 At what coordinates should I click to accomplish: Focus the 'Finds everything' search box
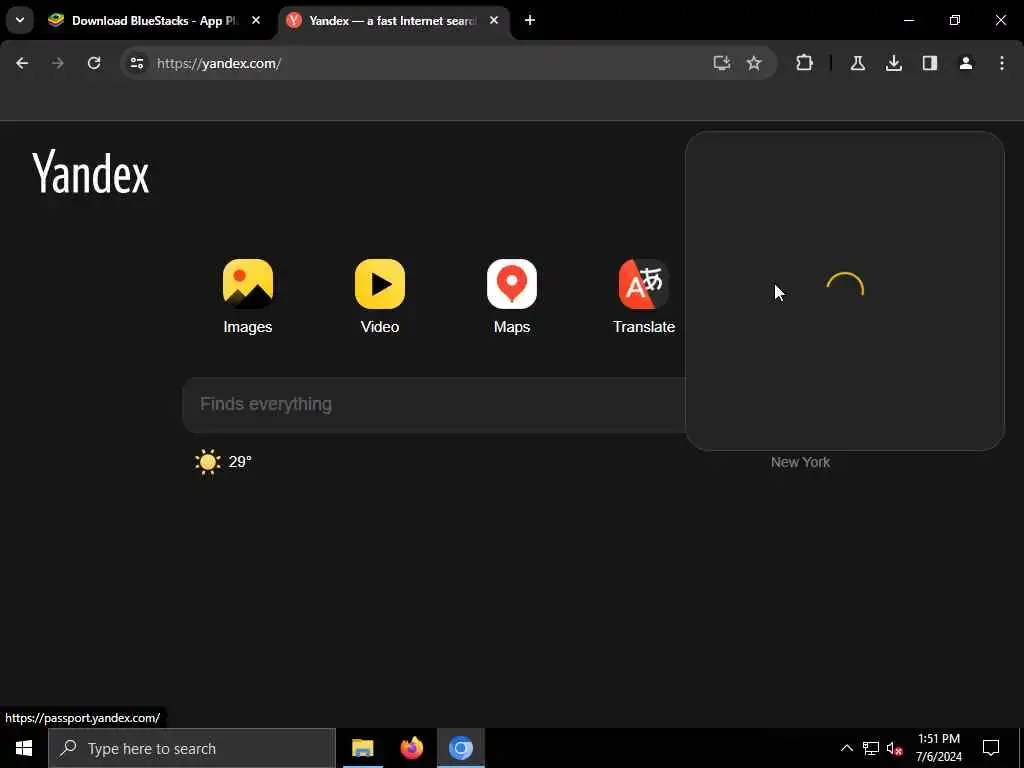[x=434, y=404]
